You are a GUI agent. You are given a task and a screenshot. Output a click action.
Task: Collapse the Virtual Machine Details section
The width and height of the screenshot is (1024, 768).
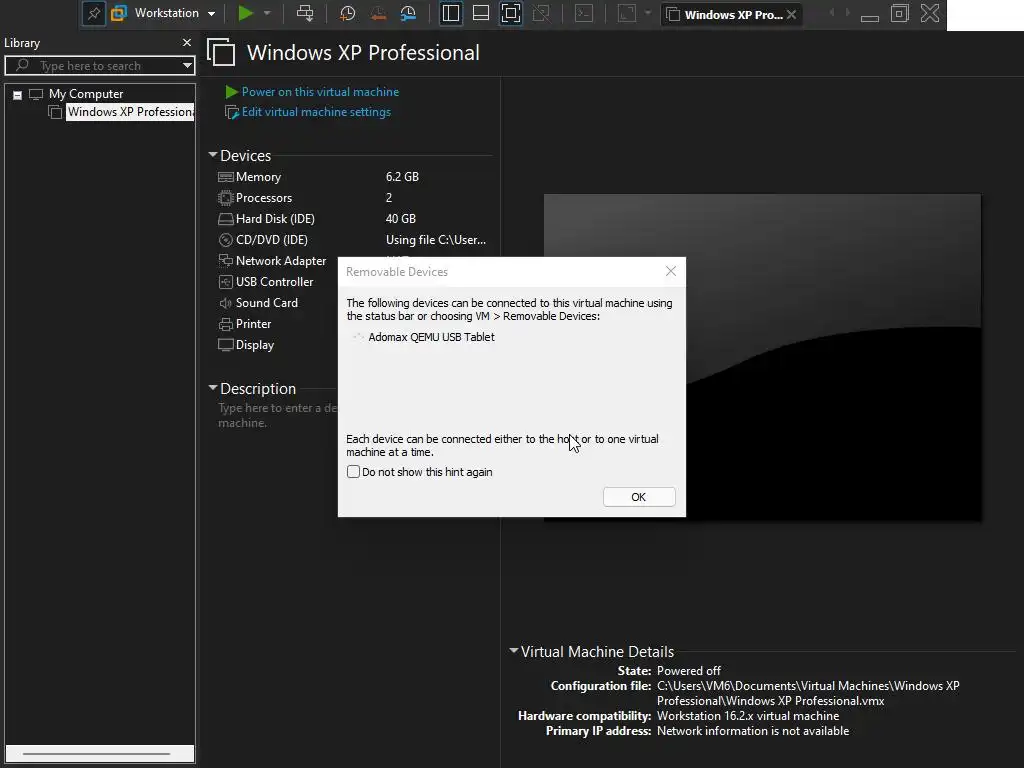pos(514,650)
